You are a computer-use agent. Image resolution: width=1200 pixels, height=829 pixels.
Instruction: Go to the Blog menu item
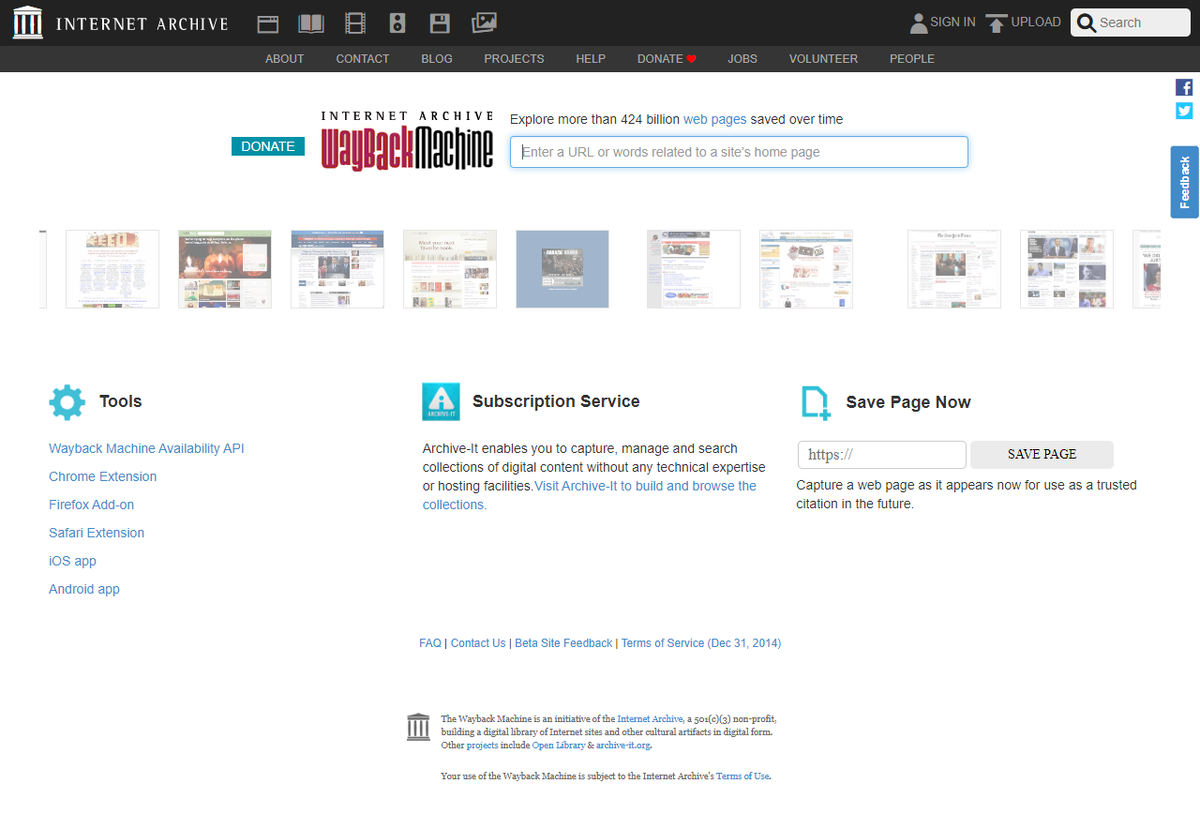pyautogui.click(x=437, y=59)
